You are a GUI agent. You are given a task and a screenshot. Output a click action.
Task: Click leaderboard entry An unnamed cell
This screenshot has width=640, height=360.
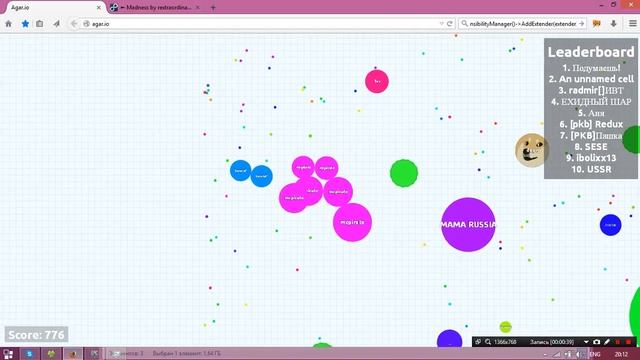(591, 79)
